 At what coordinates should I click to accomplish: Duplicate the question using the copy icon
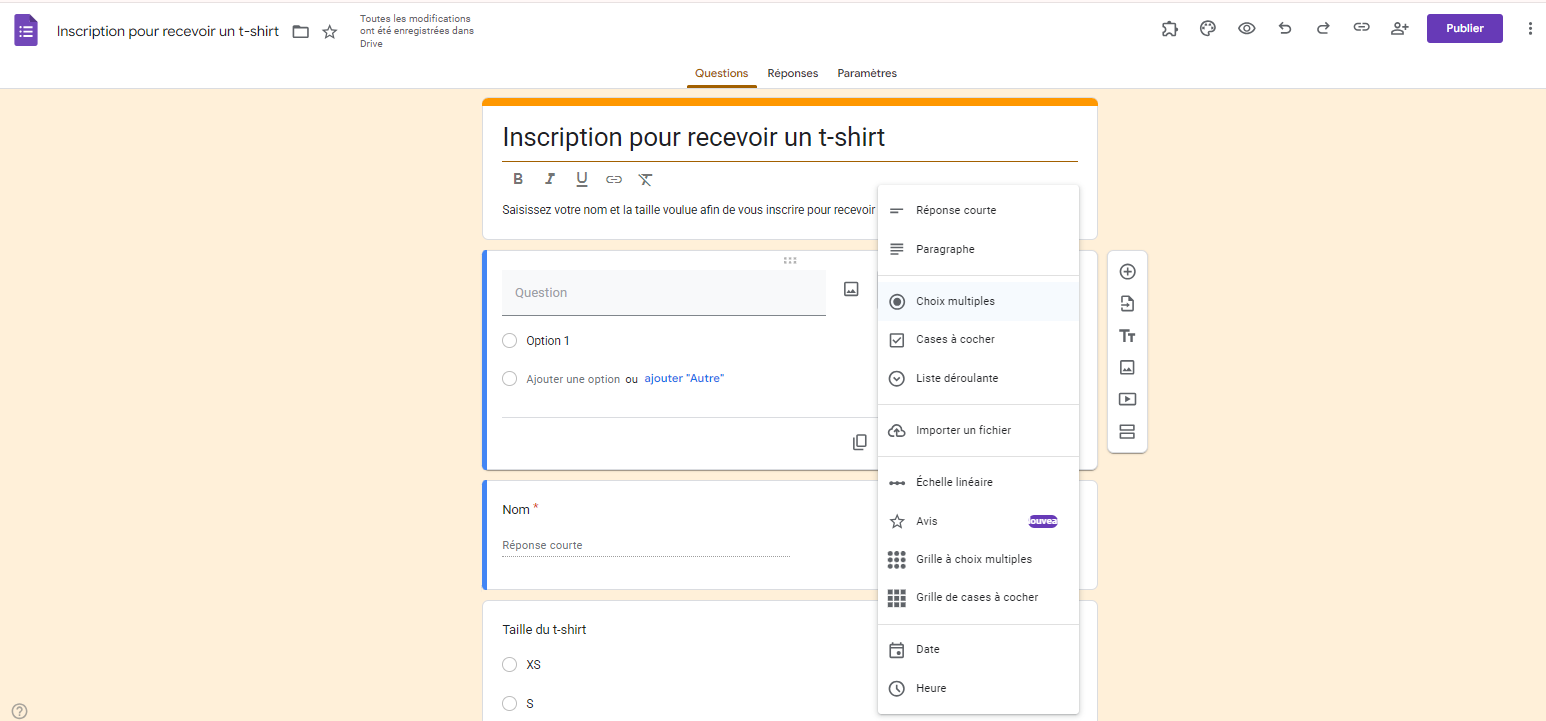coord(860,441)
